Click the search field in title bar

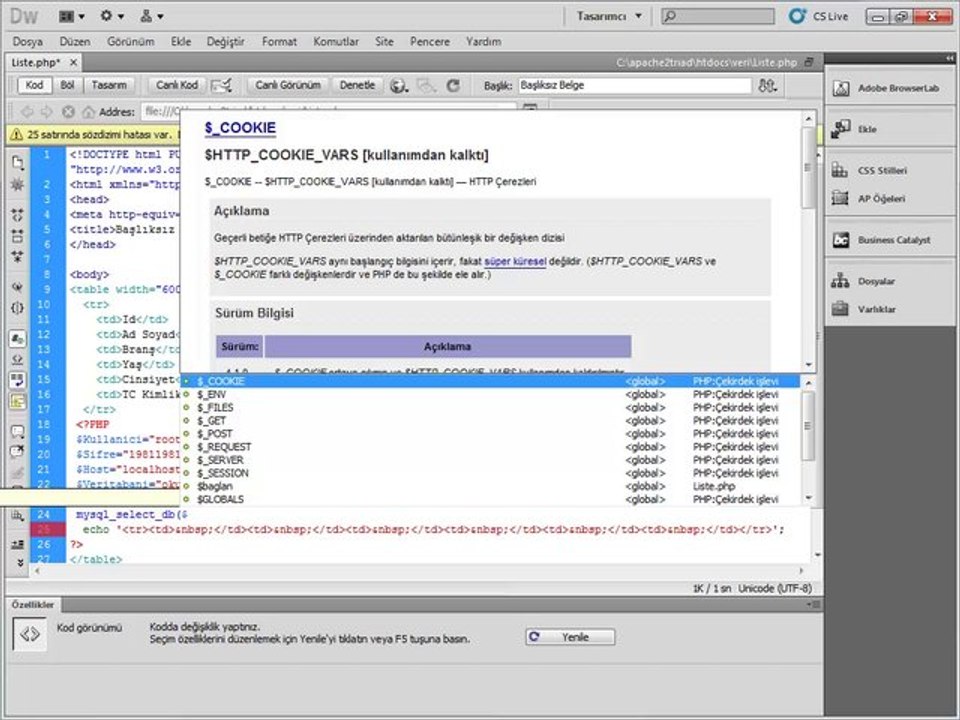pos(718,17)
